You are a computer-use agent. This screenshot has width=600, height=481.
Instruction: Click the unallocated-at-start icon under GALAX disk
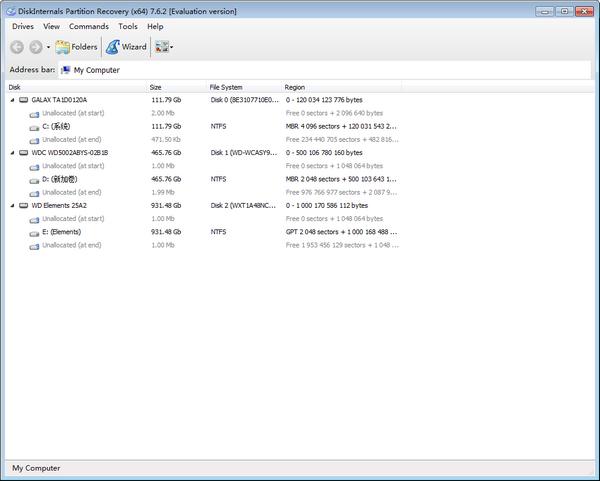[x=34, y=114]
